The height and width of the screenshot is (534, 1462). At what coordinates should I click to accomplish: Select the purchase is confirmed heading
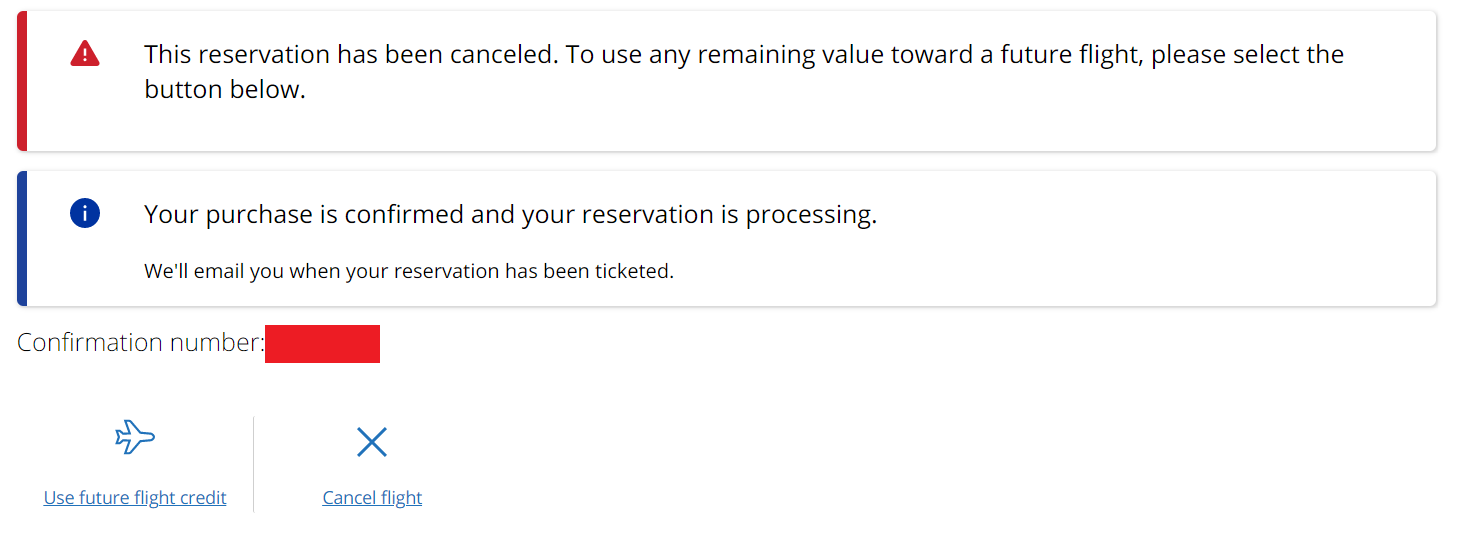[510, 214]
